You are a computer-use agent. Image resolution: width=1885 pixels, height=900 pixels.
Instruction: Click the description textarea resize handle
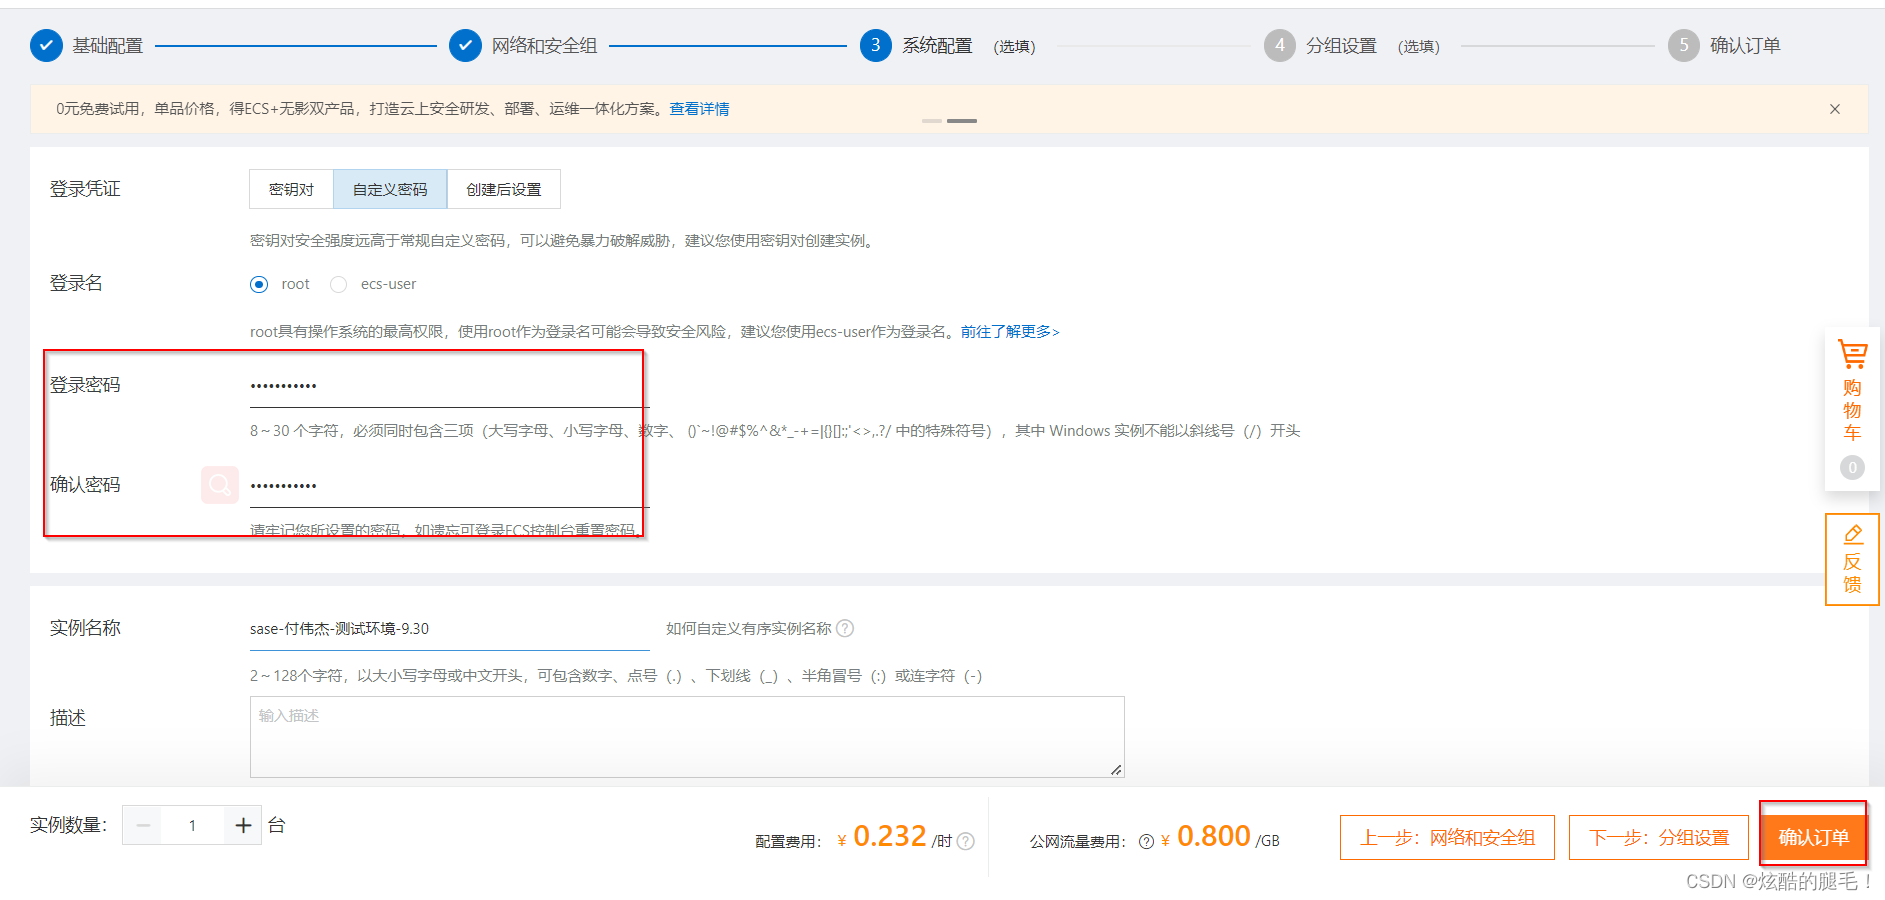(1116, 769)
